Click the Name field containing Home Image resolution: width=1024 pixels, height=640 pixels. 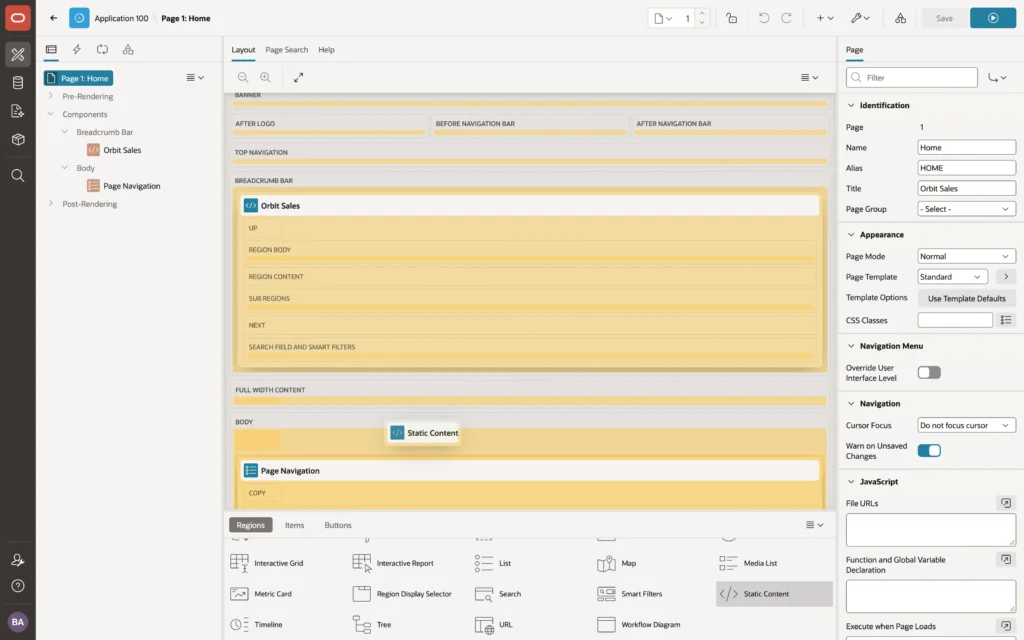(x=966, y=148)
